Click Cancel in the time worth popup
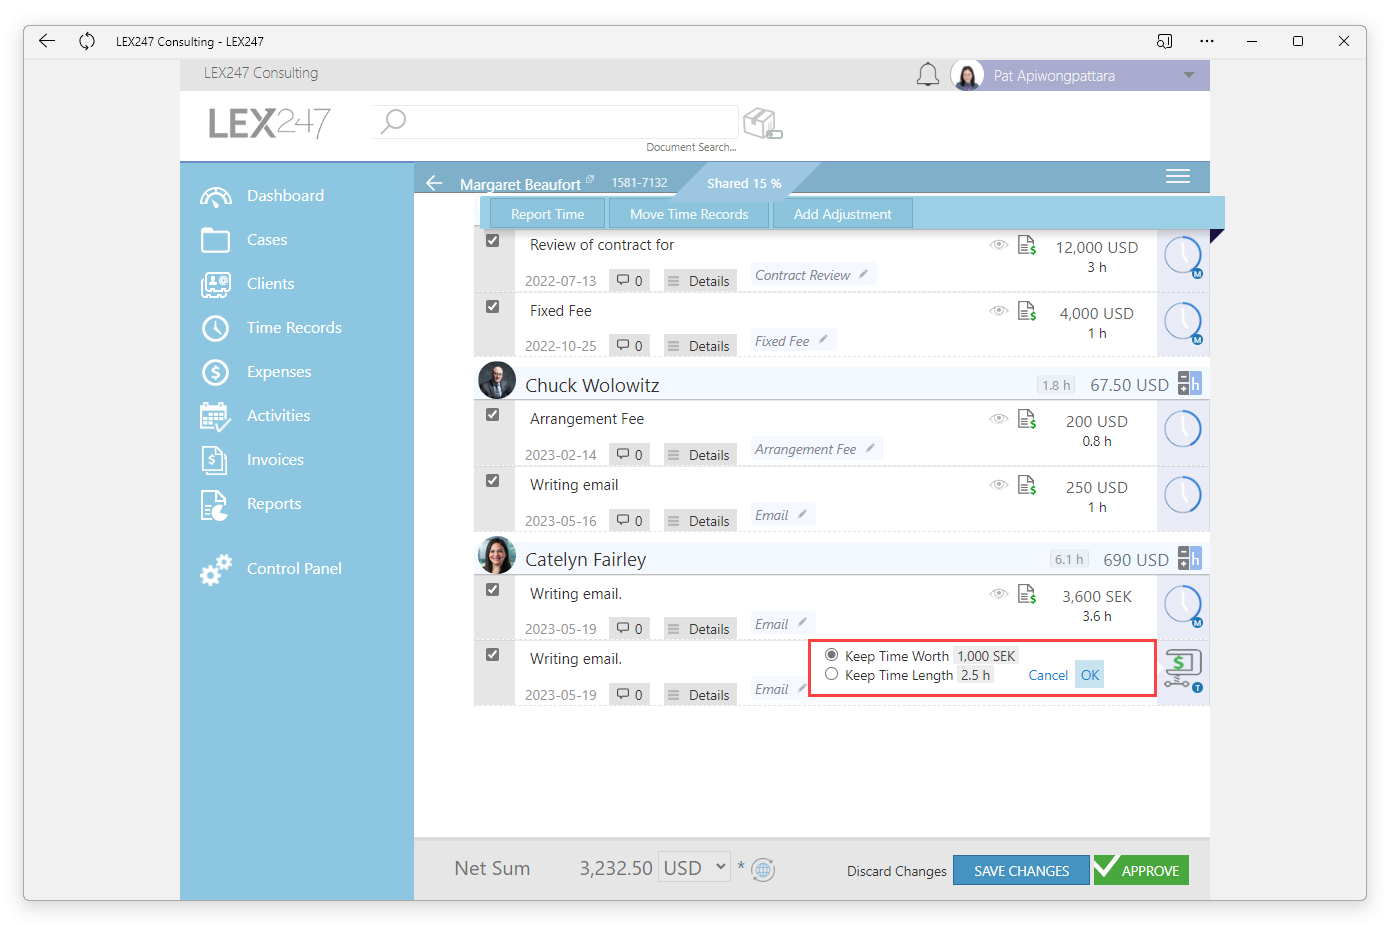Viewport: 1390px width, 925px height. (1048, 675)
